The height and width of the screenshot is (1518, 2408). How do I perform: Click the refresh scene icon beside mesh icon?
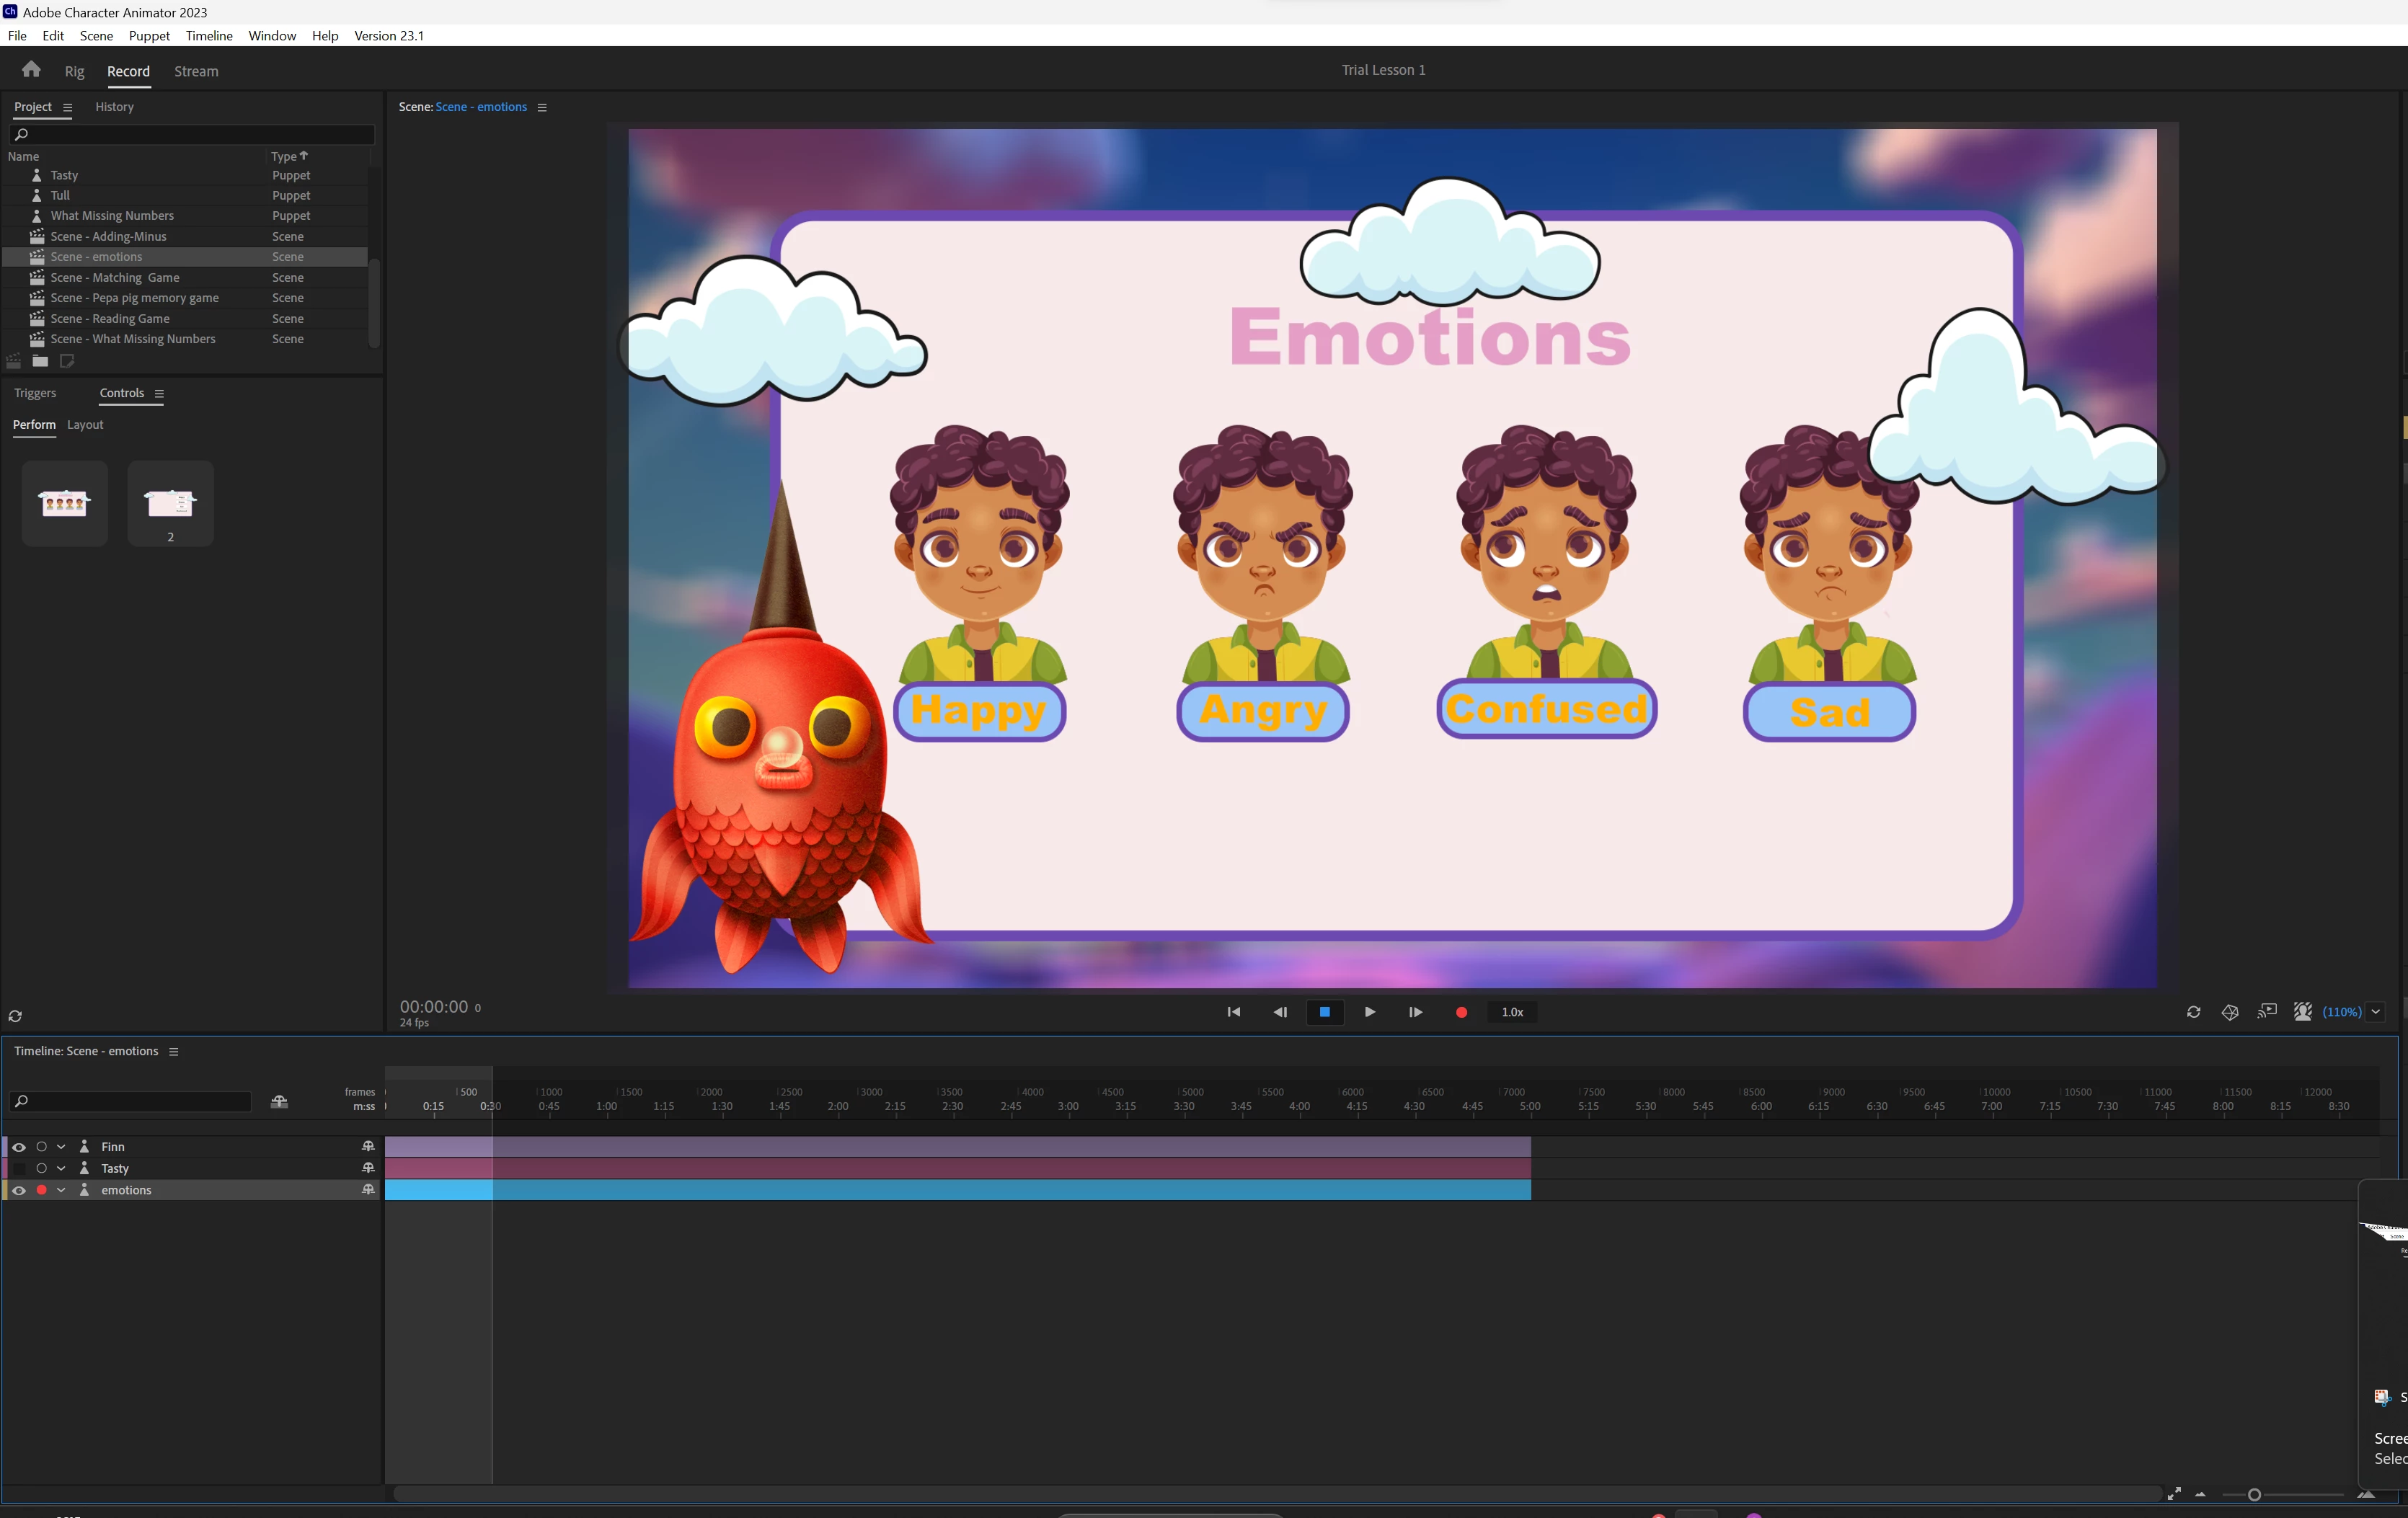(2193, 1012)
